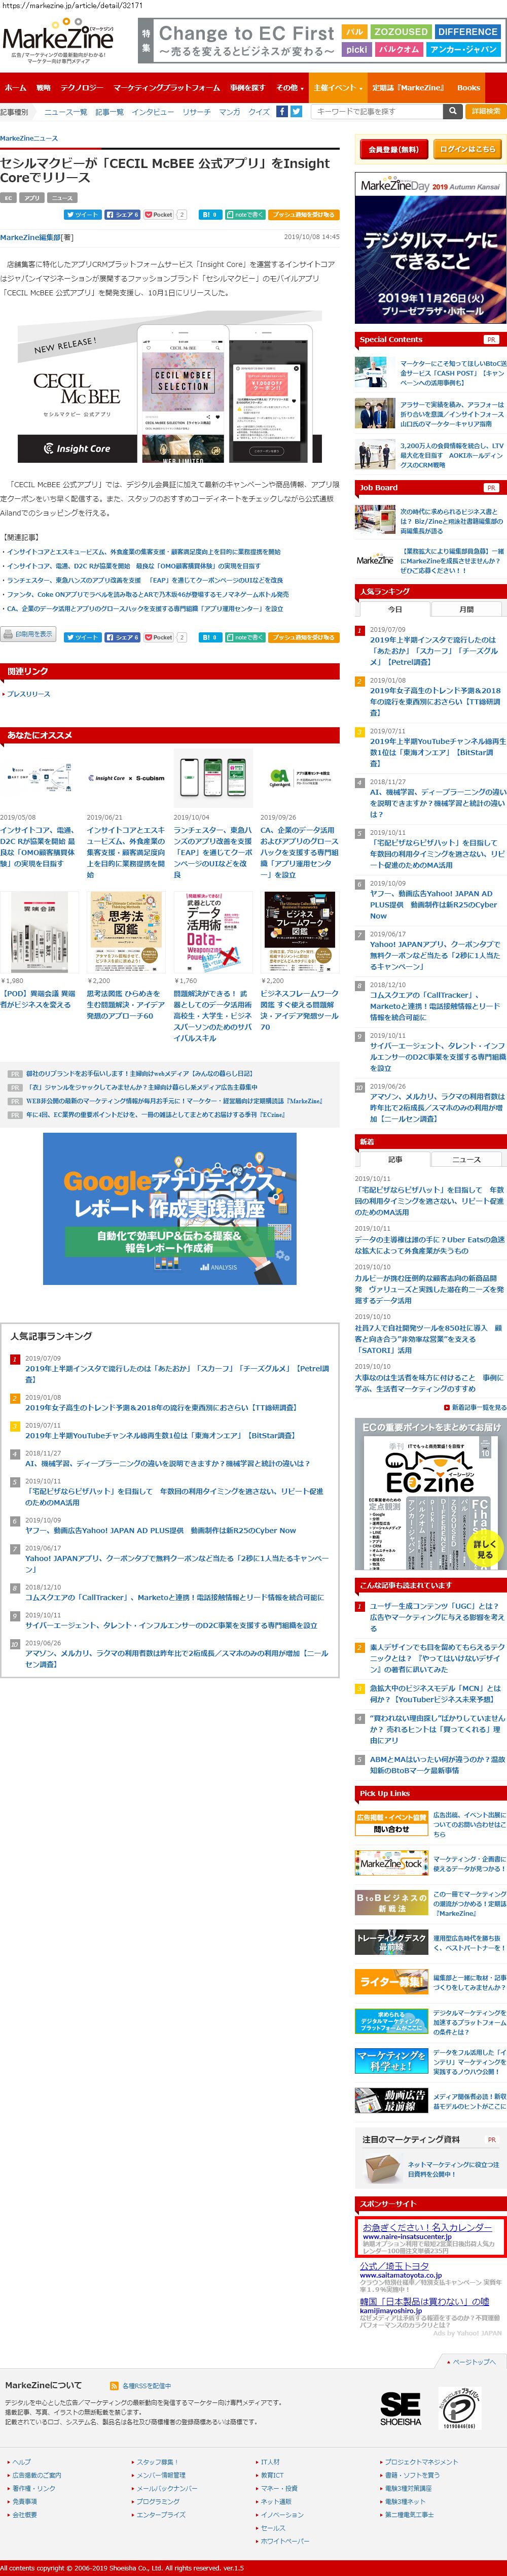Click the 広告掲載のご案内 footer link
507x2576 pixels.
tap(36, 2474)
